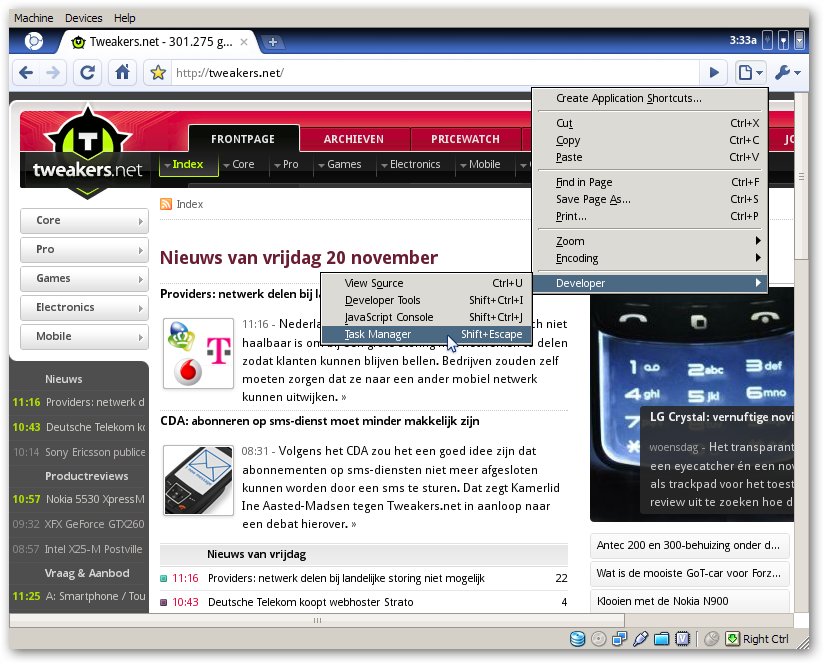This screenshot has width=823, height=663.
Task: Click the URL address field
Action: tap(435, 72)
